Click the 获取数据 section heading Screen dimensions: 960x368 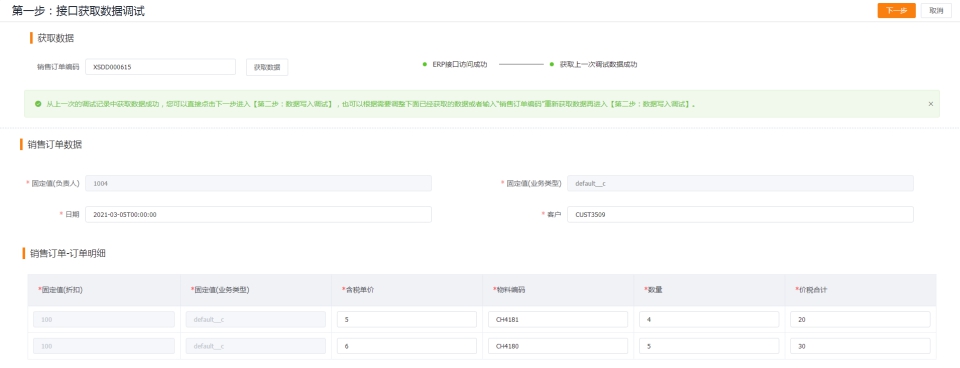tap(56, 38)
